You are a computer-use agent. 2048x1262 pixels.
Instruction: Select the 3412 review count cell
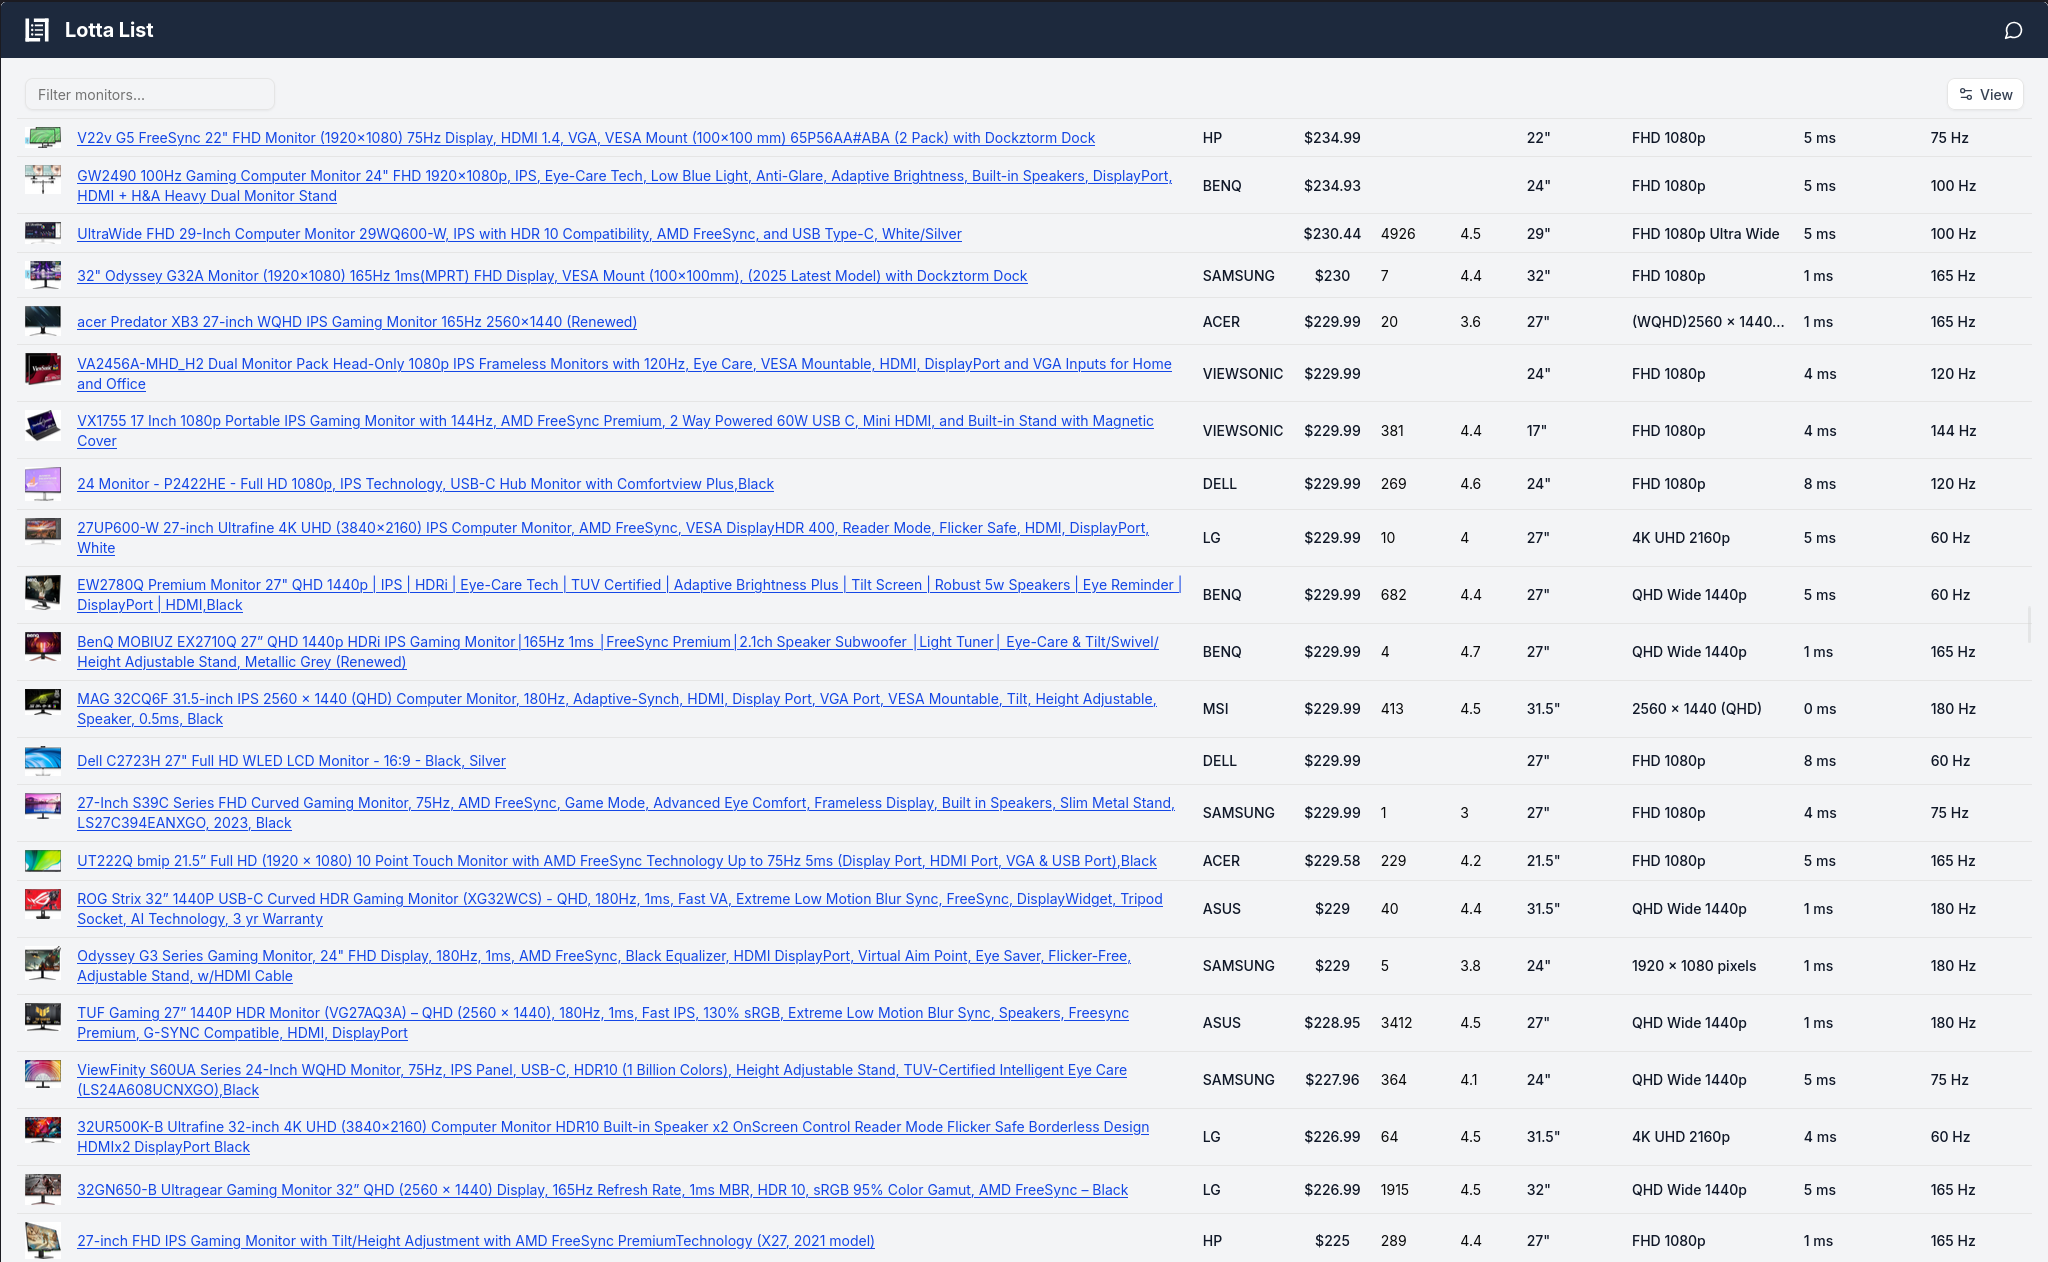[x=1397, y=1023]
